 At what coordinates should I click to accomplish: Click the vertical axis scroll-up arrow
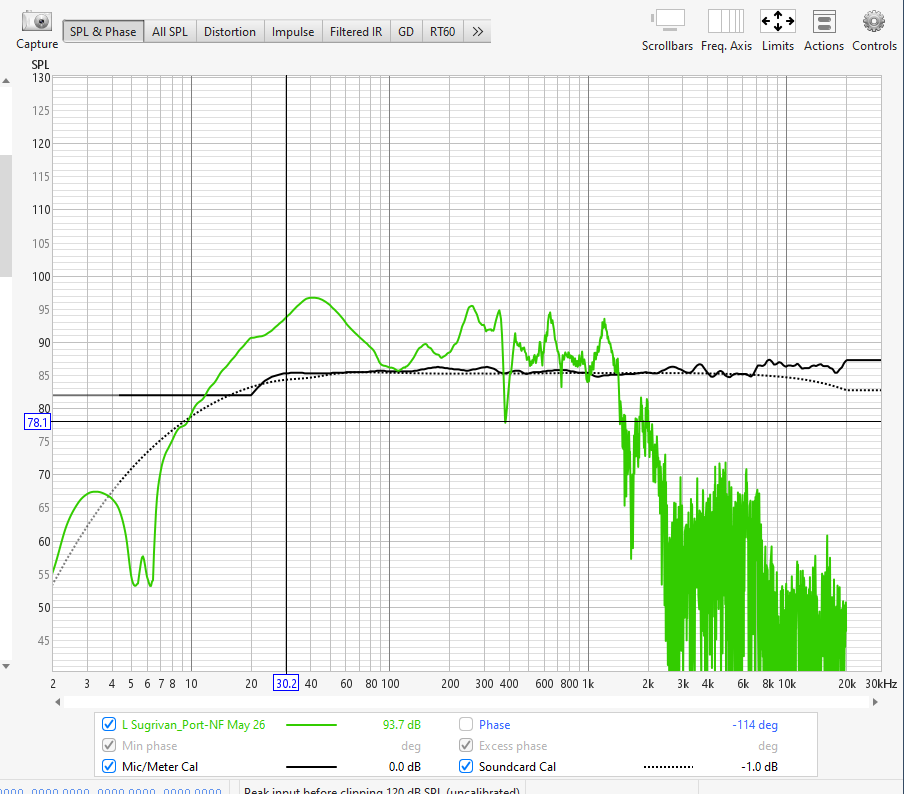[5, 79]
